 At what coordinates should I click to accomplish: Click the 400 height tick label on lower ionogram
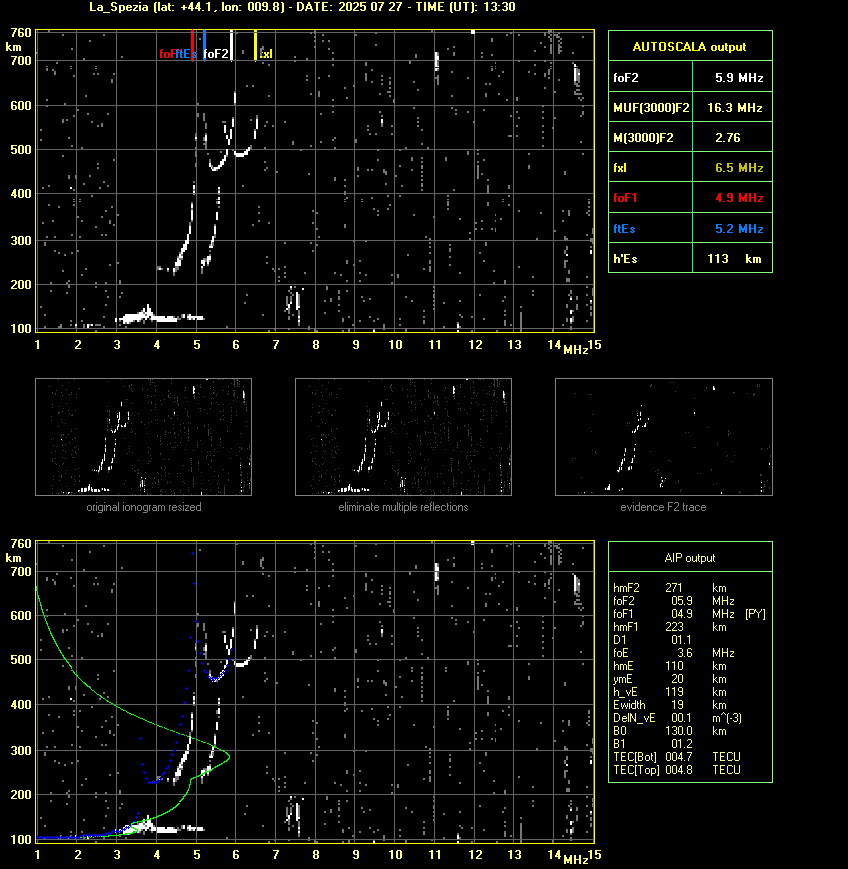pyautogui.click(x=21, y=704)
